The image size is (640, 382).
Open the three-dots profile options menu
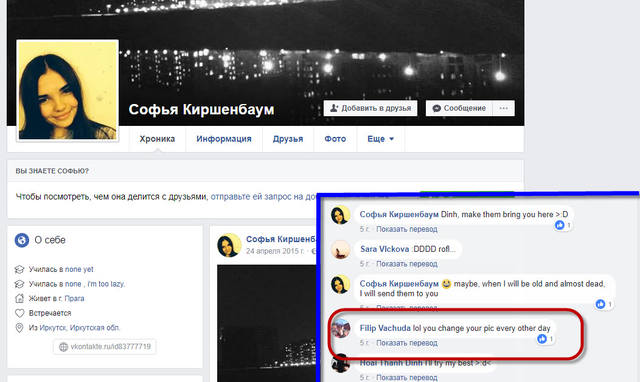coord(504,108)
